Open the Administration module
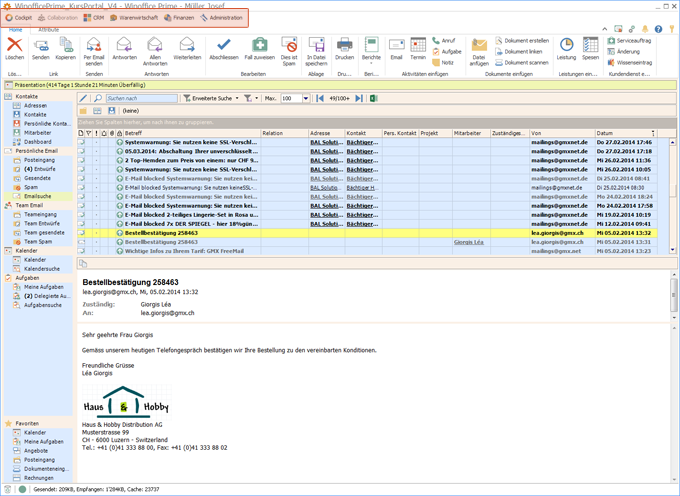 point(222,18)
